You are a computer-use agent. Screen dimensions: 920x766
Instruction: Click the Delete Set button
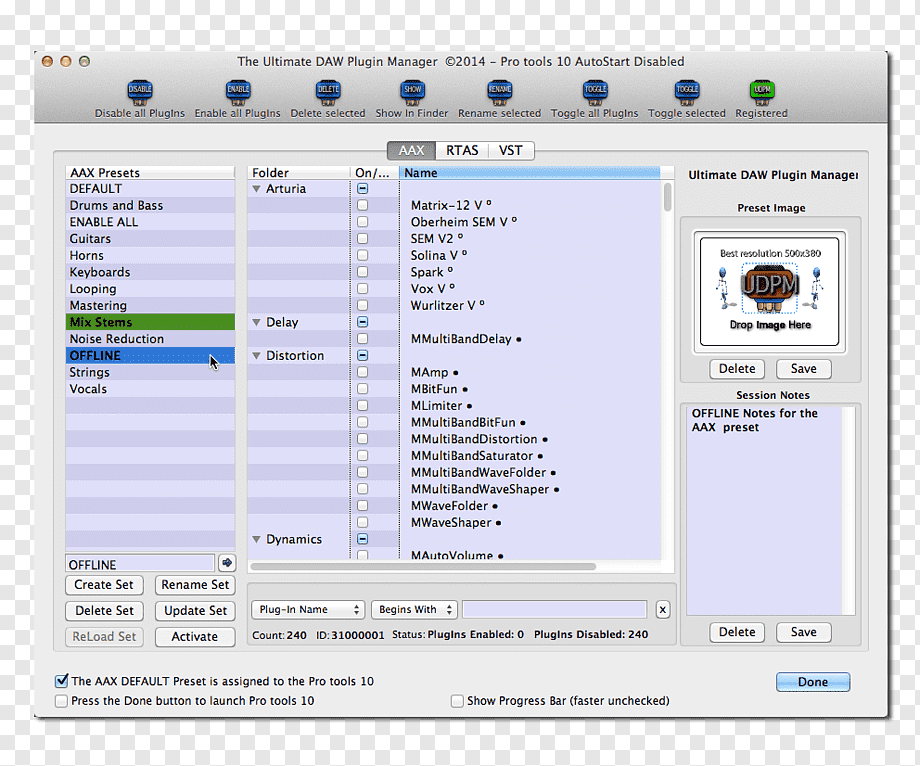pos(104,611)
